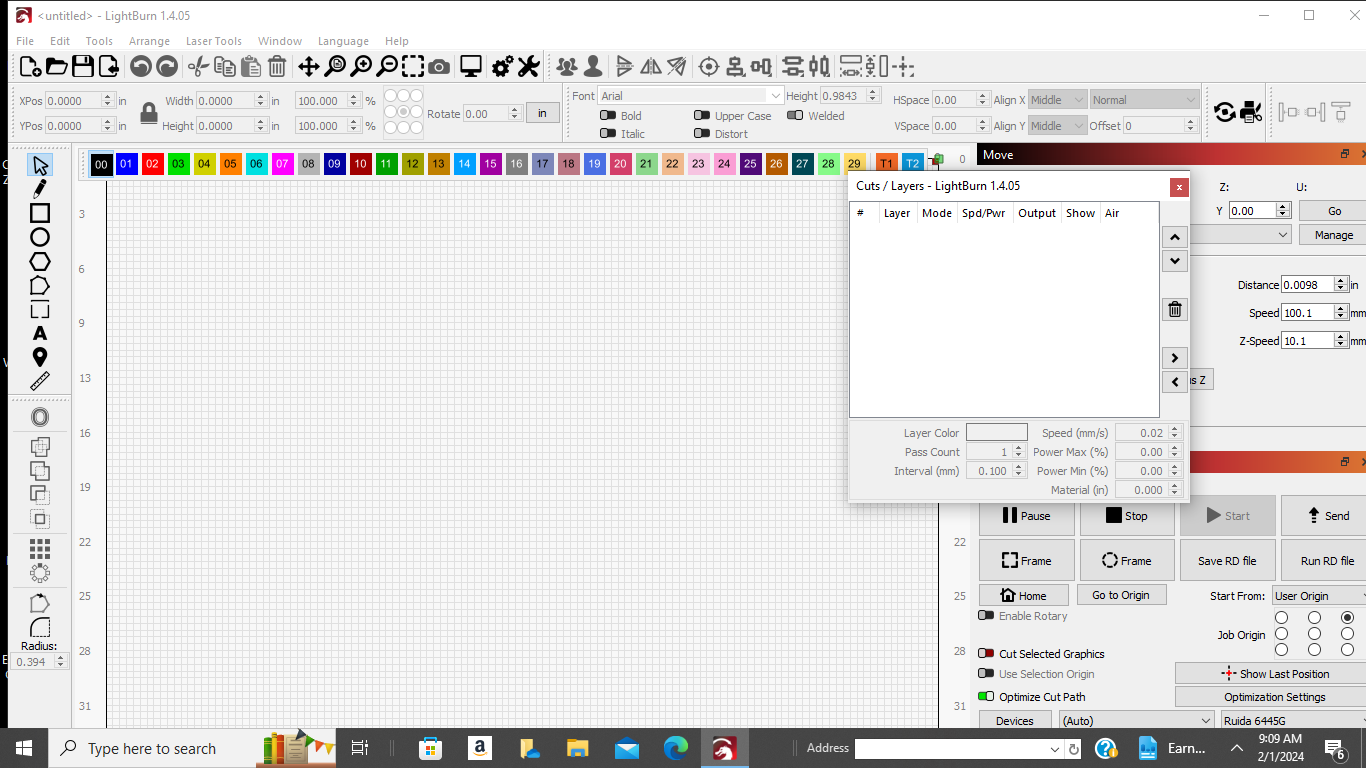Open the Arrange menu
The height and width of the screenshot is (768, 1366).
[x=149, y=41]
